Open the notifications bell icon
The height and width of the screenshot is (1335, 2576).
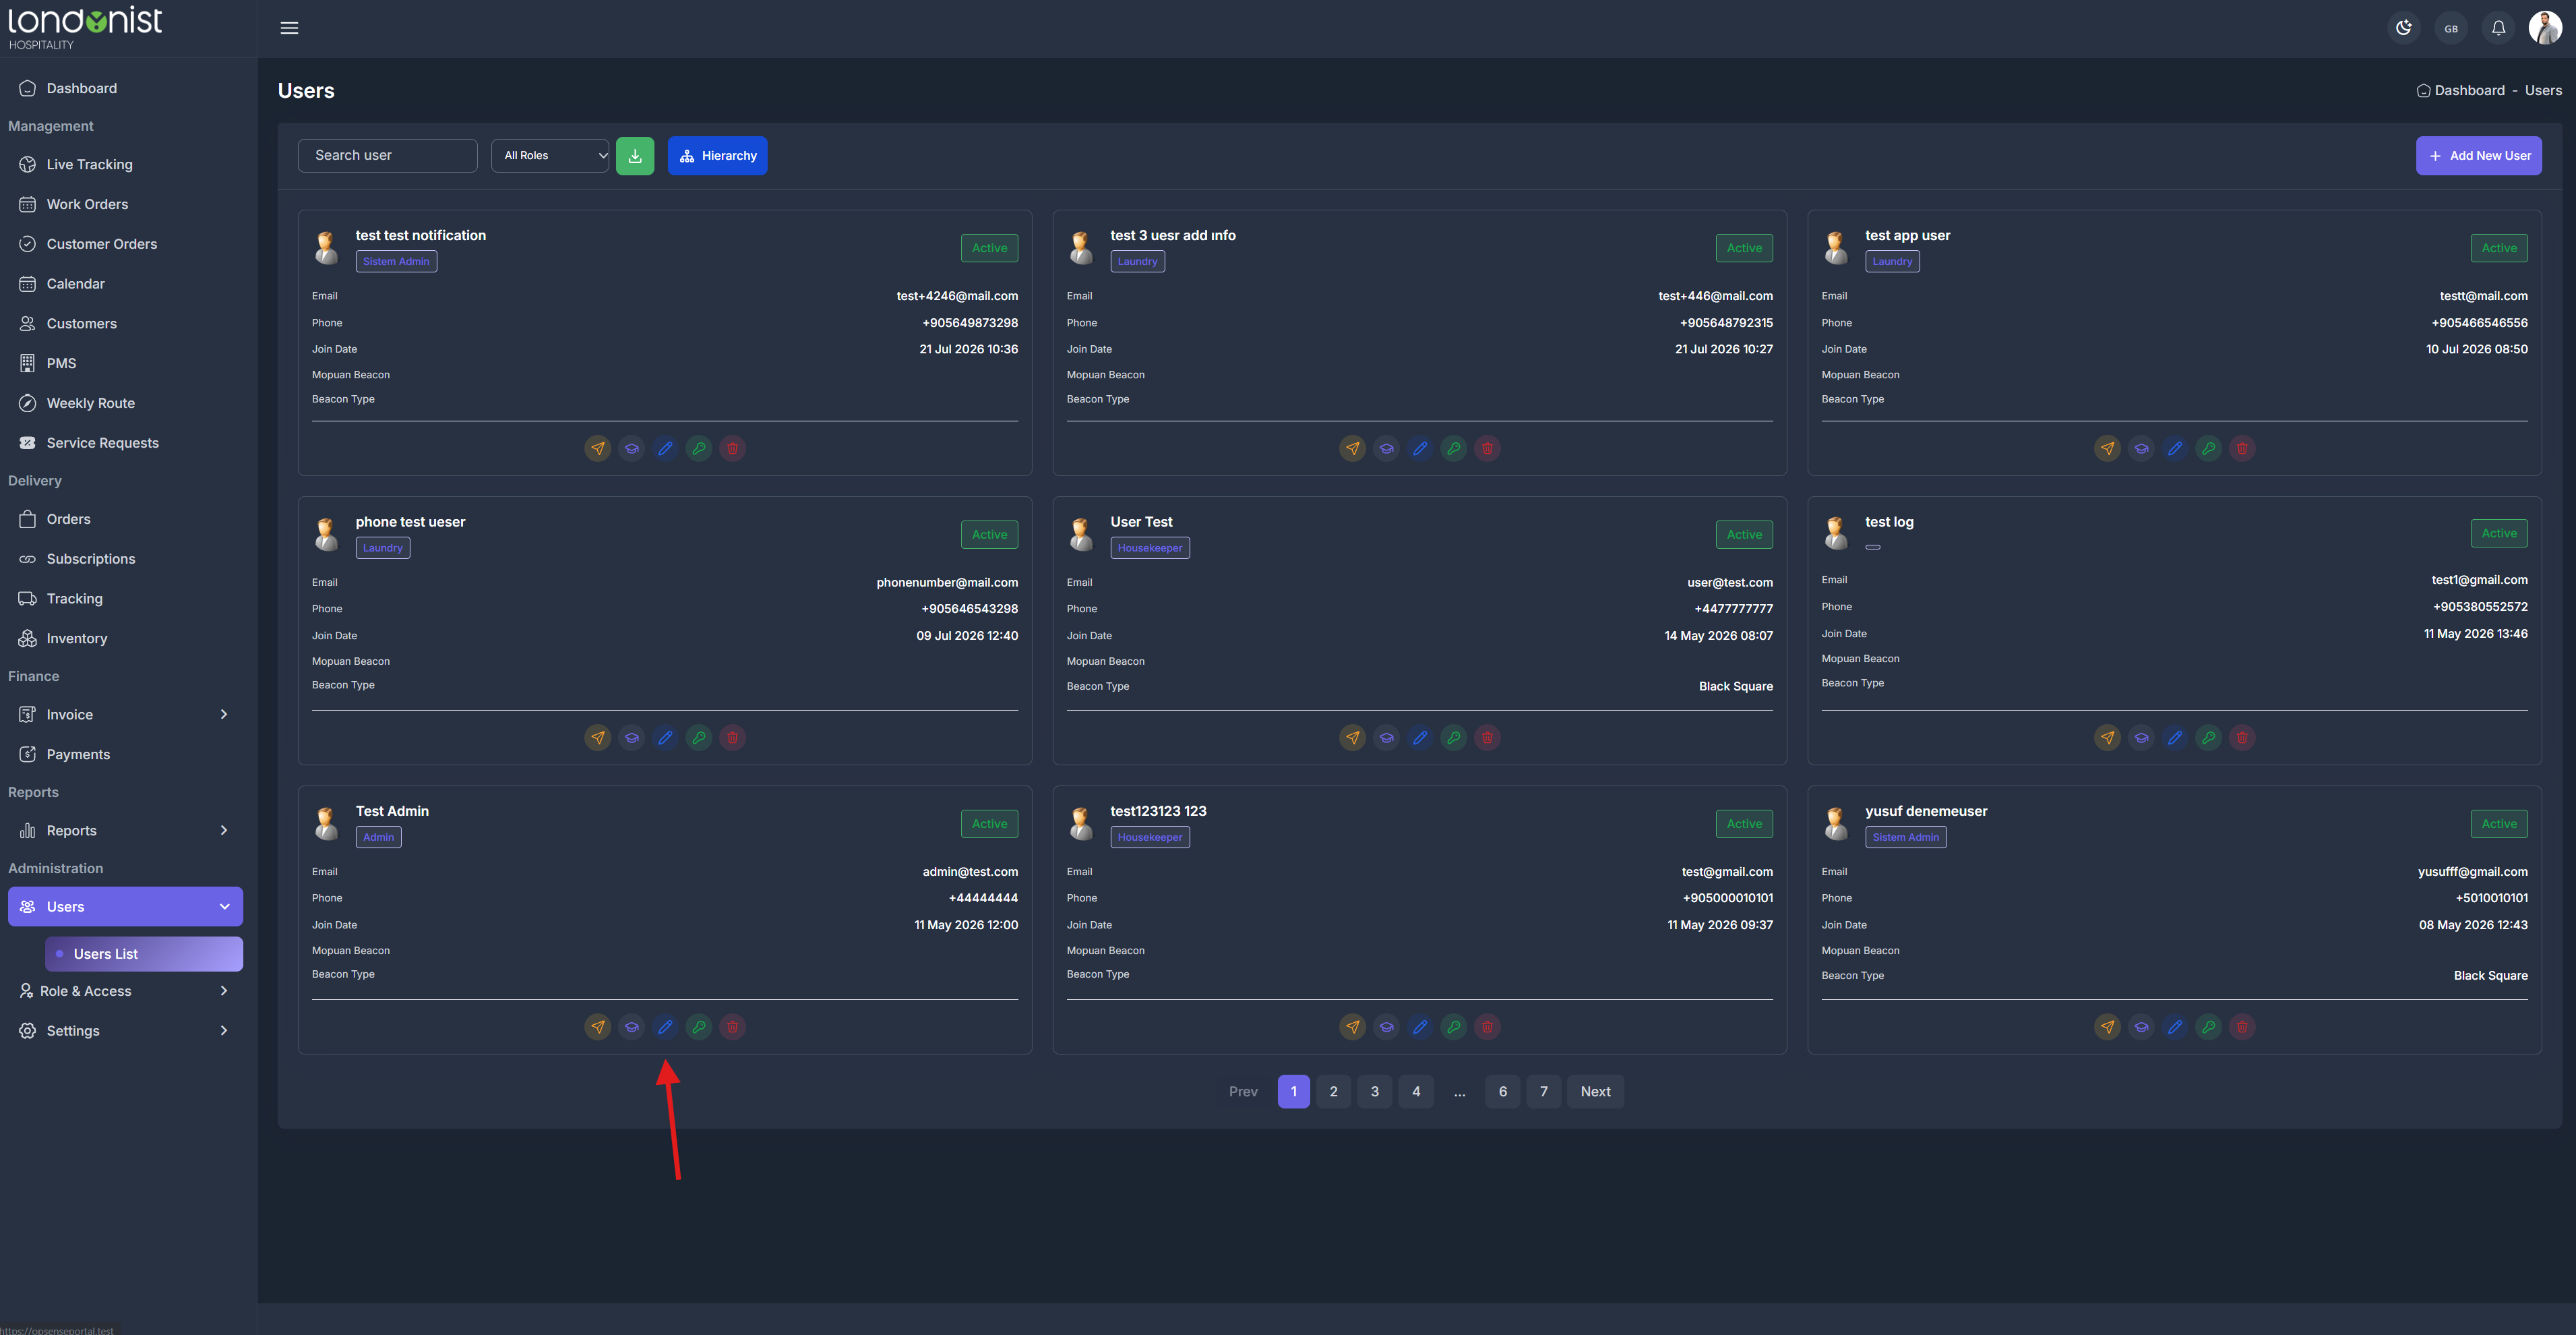pos(2498,28)
